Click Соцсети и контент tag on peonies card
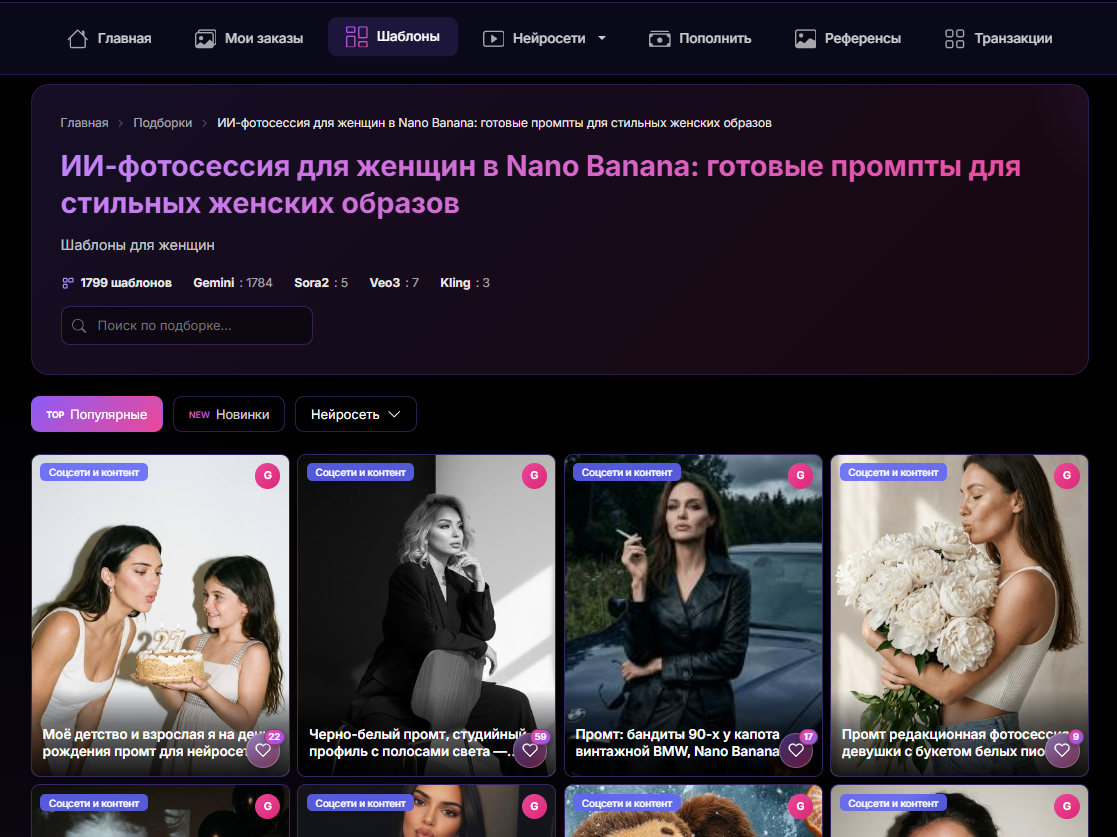The image size is (1117, 837). point(893,472)
